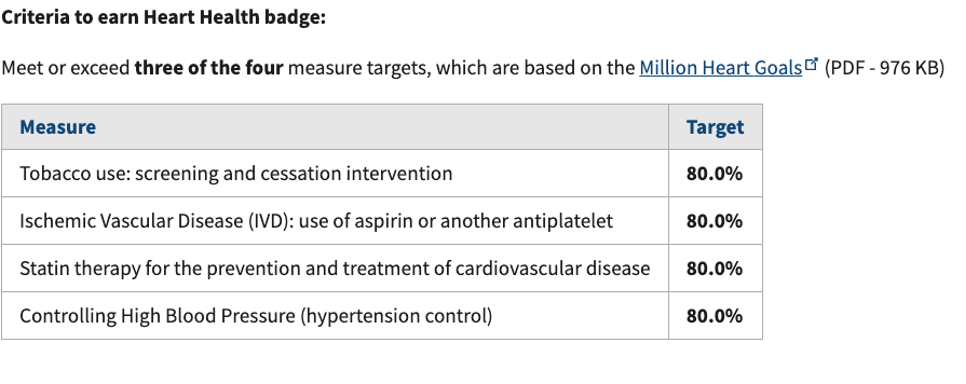
Task: Select the Ischemic Vascular Disease measure text
Action: [x=316, y=221]
